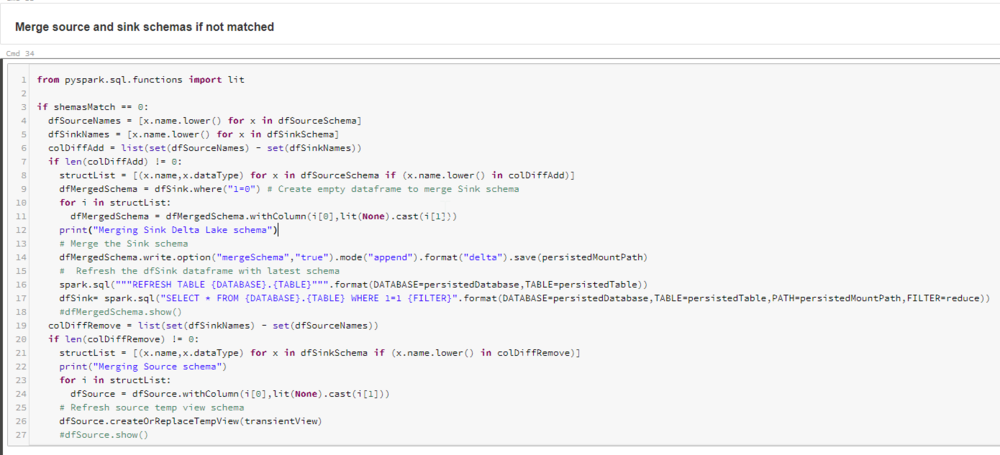
Task: Click the line 'dfSource.createOrReplaceTempView(transientView)'
Action: coord(191,421)
